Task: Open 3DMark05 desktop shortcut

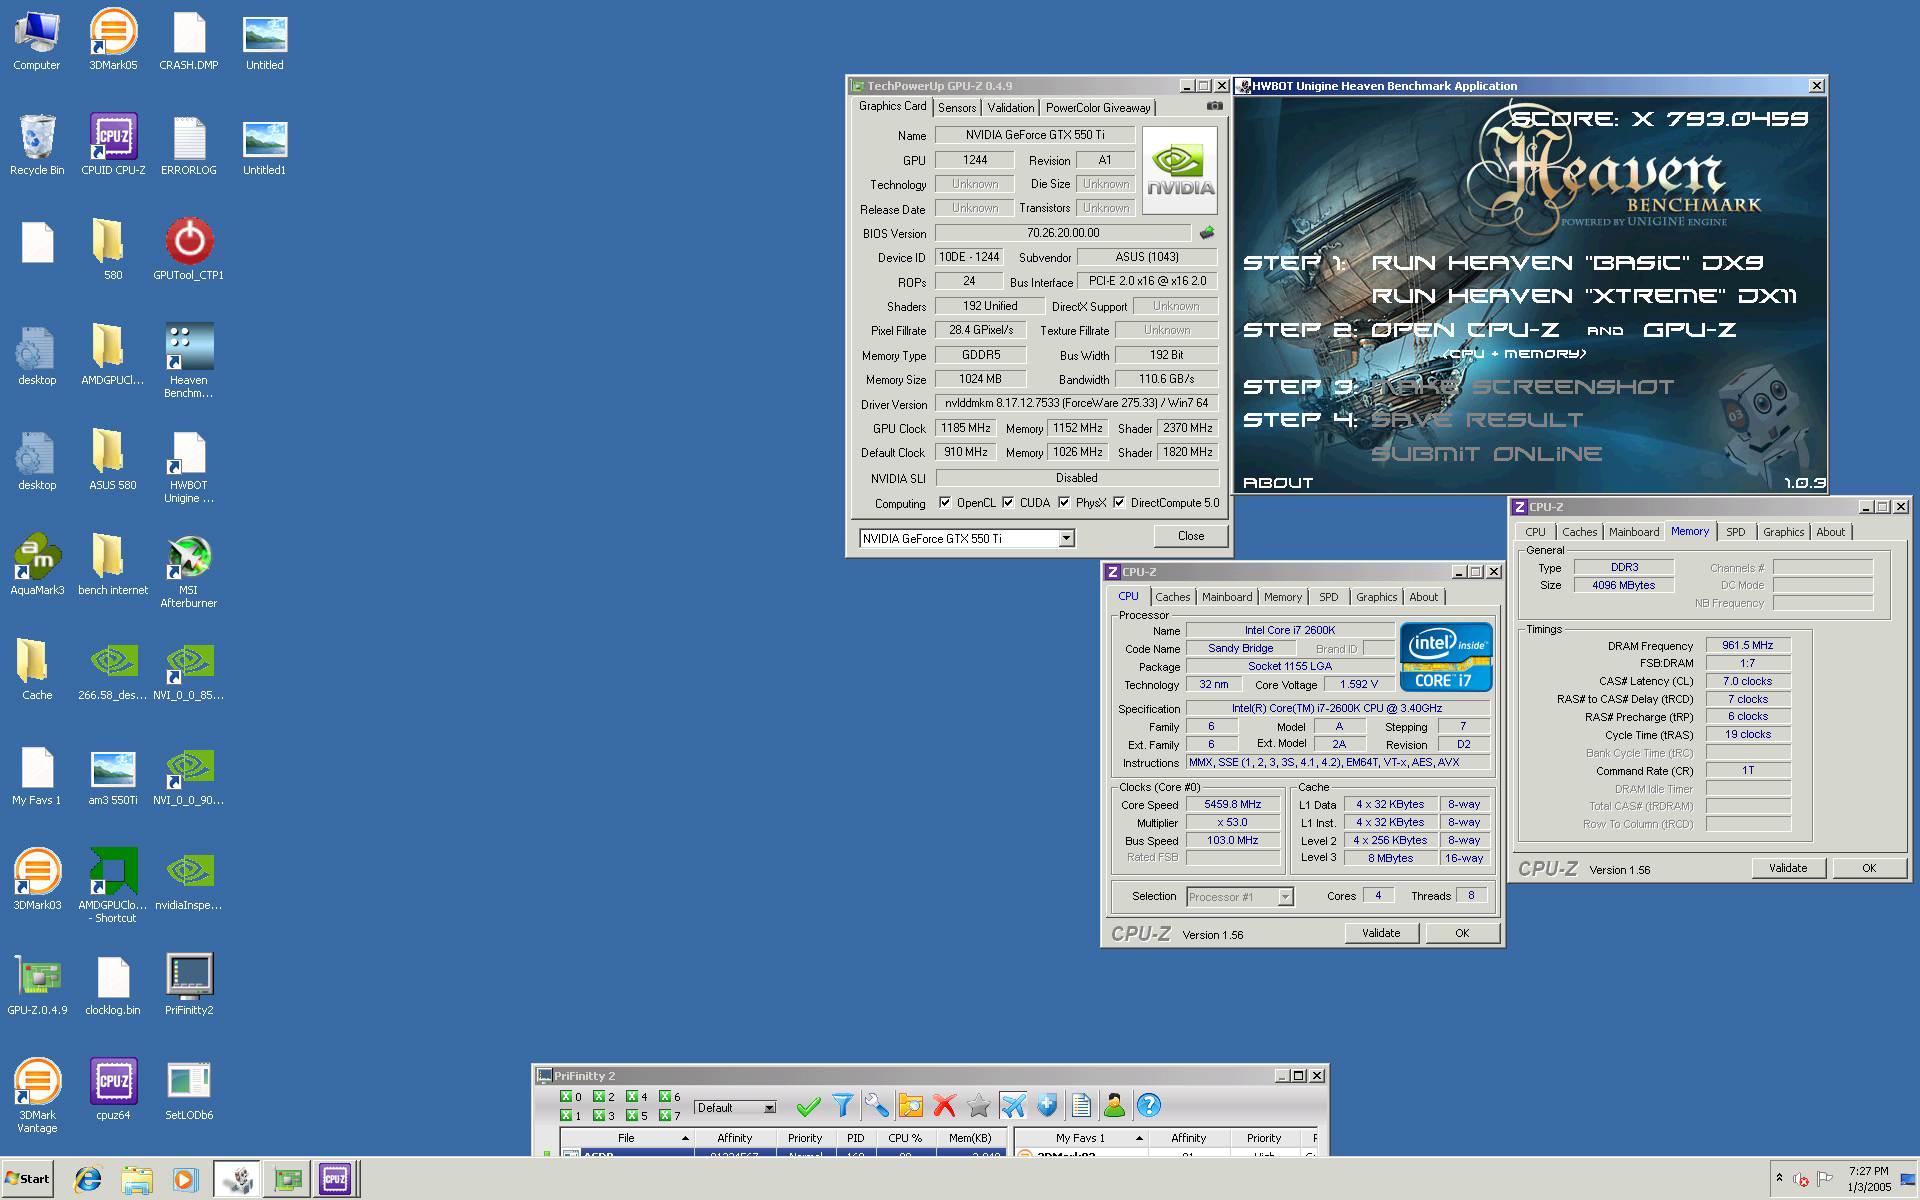Action: coord(113,40)
